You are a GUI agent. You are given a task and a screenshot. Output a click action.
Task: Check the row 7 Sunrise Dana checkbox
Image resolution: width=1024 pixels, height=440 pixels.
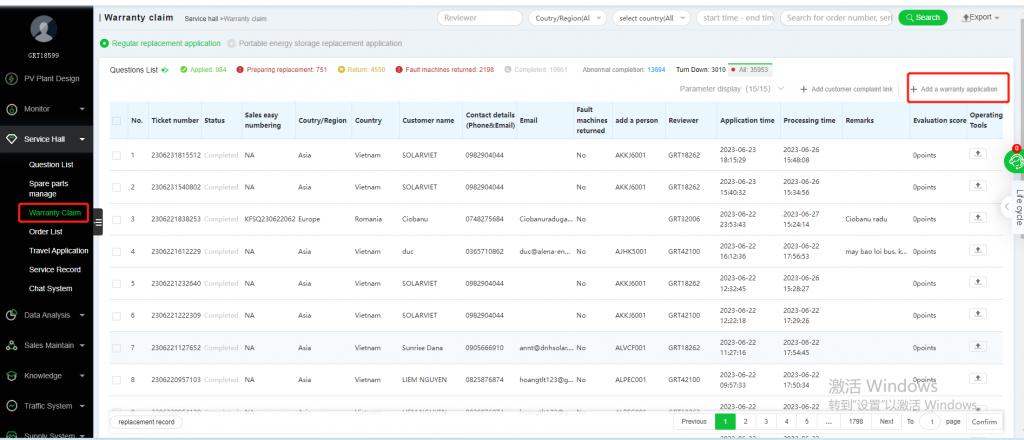[x=116, y=348]
